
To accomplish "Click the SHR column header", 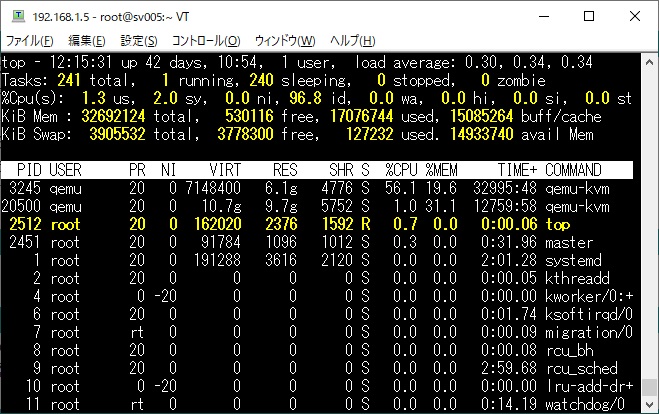I will pos(341,170).
